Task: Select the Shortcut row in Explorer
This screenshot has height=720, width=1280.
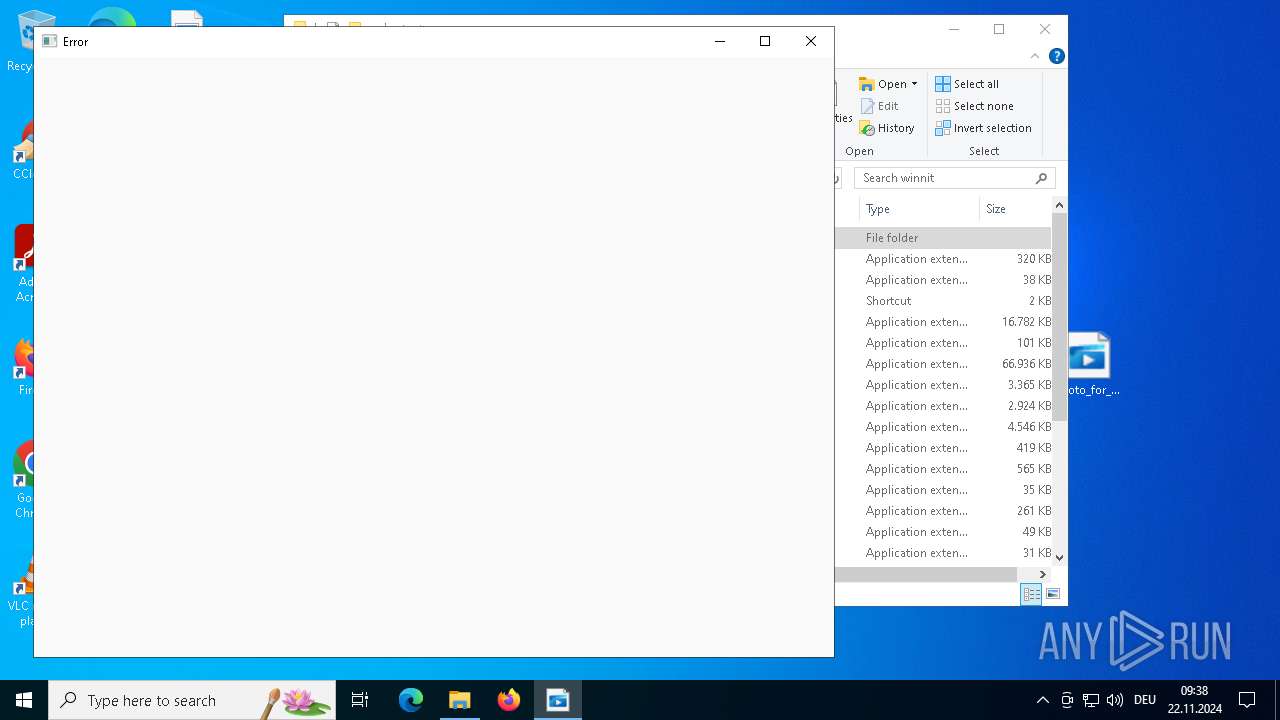Action: click(943, 301)
